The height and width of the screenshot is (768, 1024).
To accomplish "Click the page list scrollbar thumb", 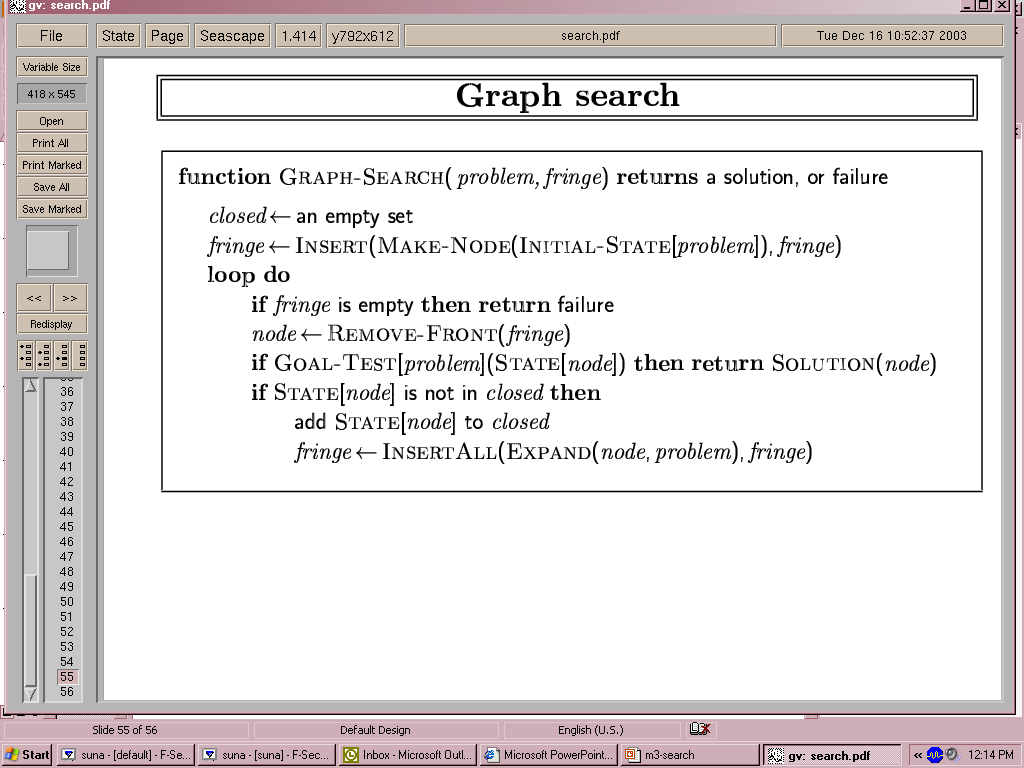I will tap(30, 630).
